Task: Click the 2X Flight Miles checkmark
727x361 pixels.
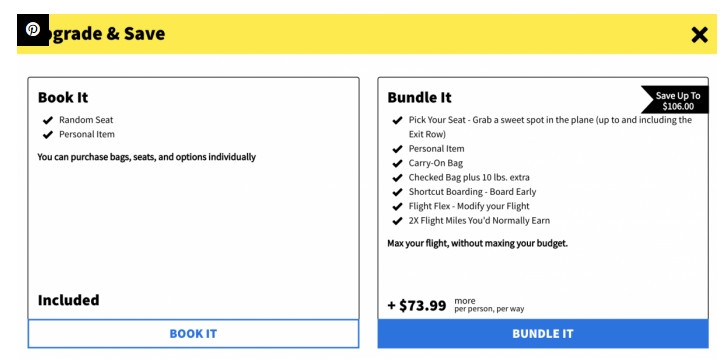Action: pyautogui.click(x=397, y=221)
